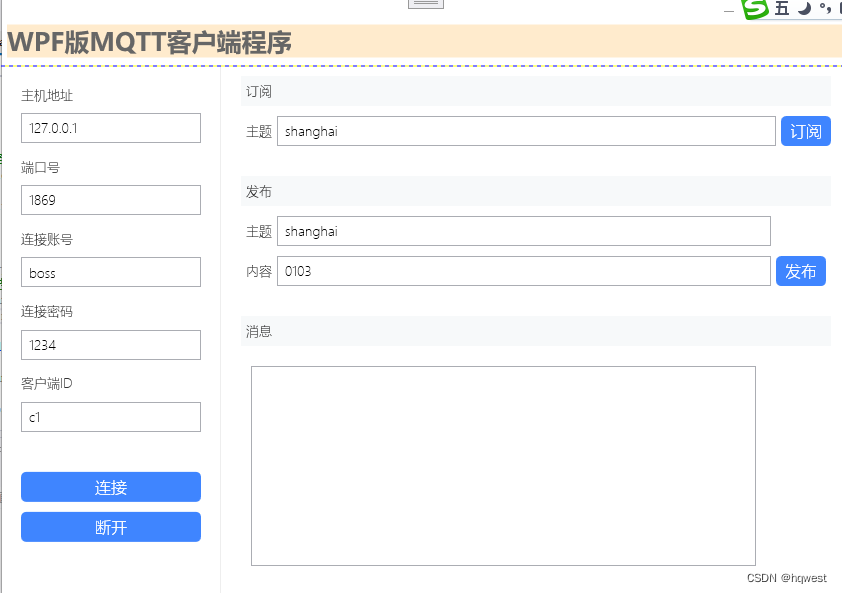Click the 连接密码 password field showing 1234
The width and height of the screenshot is (842, 593).
[110, 344]
